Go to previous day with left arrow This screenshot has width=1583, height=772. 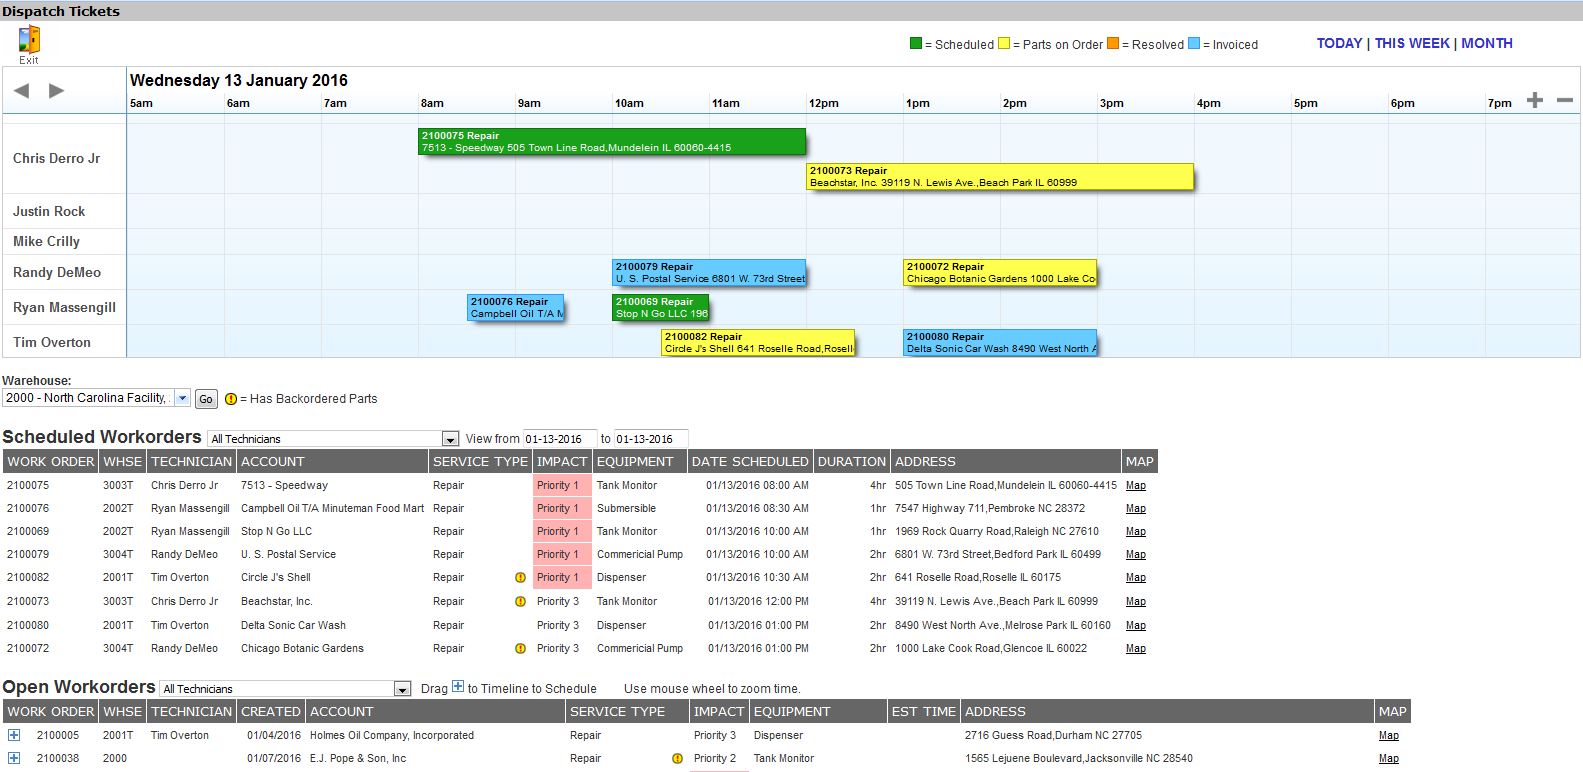pos(21,91)
